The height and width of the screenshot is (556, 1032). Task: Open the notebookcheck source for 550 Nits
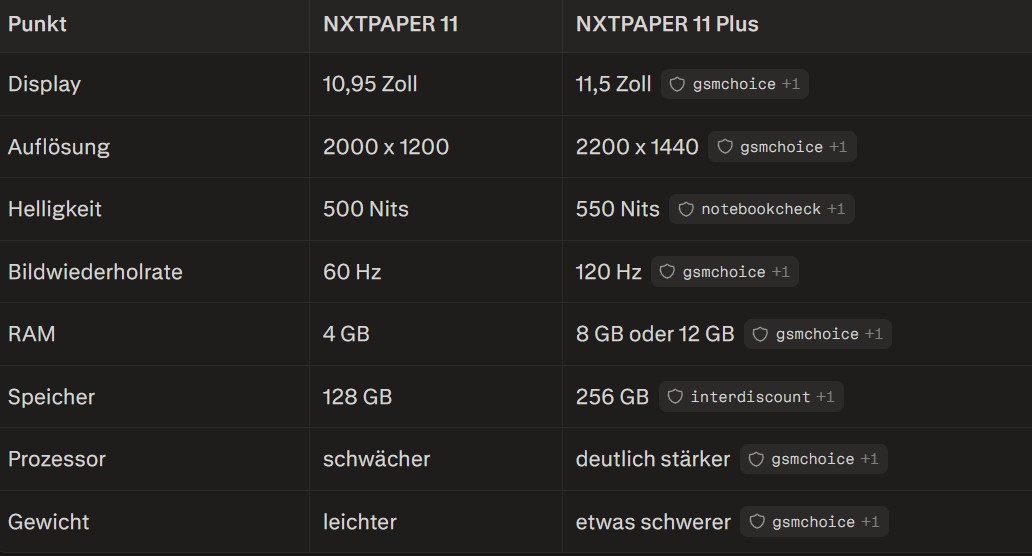pos(761,209)
